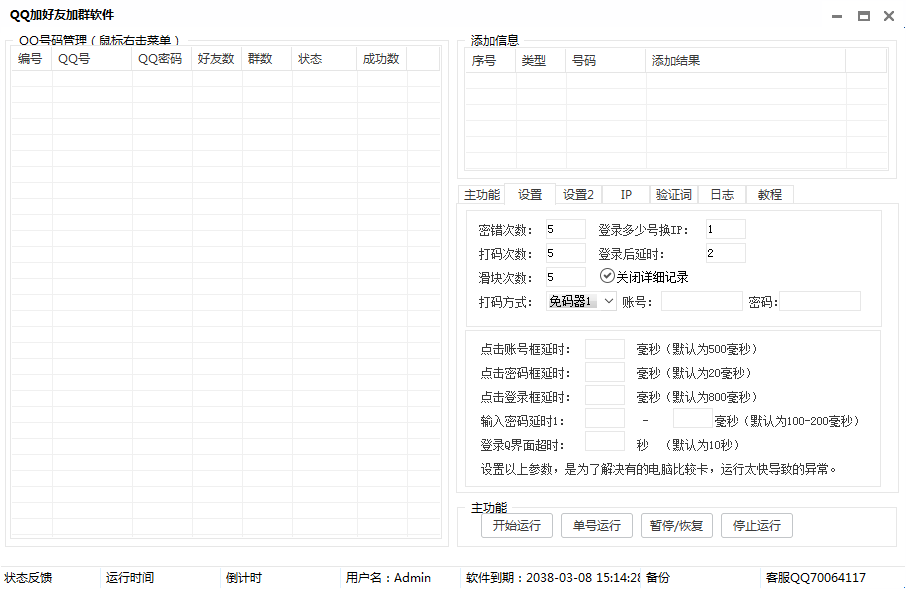
Task: Click the 开始运行 button
Action: tap(517, 525)
